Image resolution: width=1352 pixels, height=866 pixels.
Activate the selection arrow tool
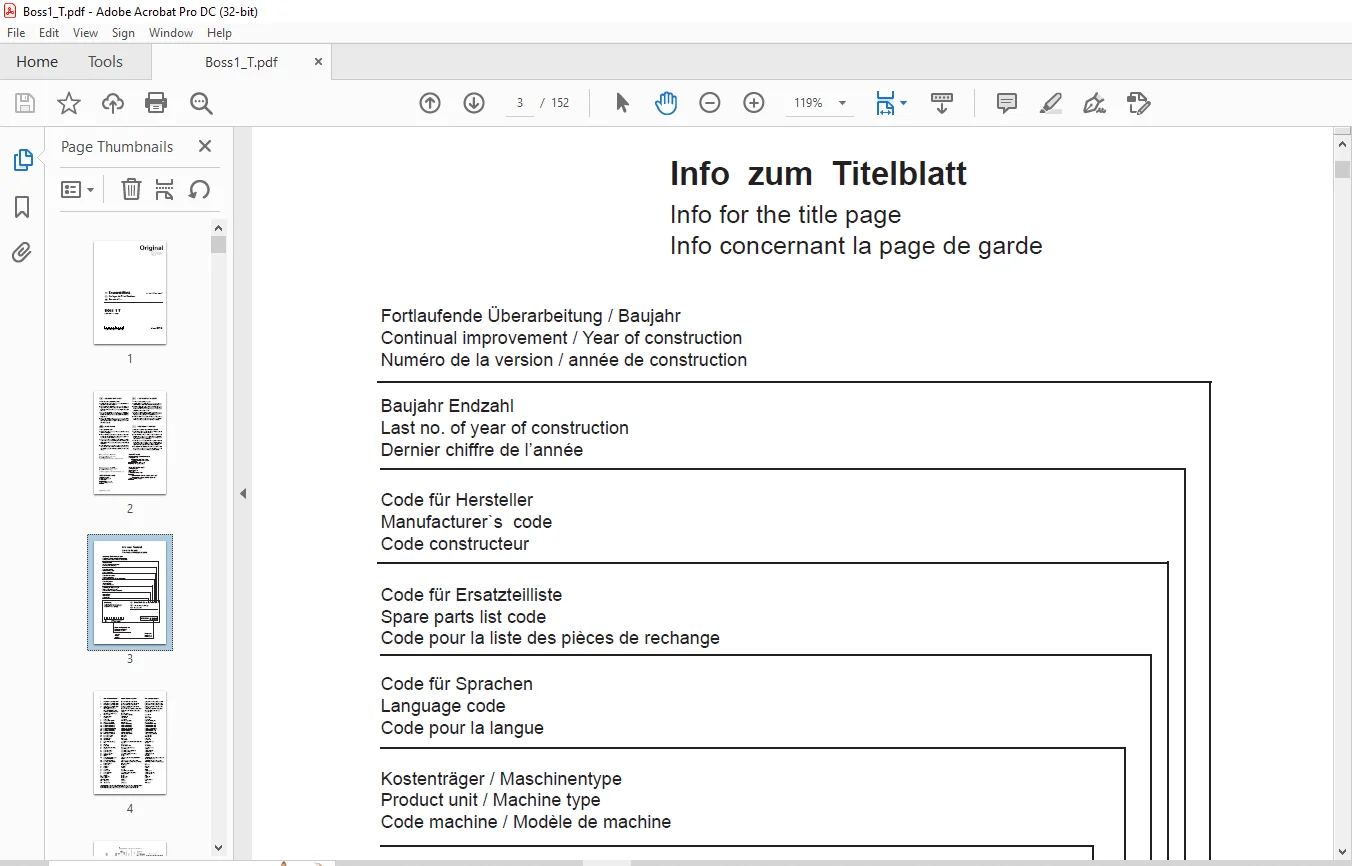[x=622, y=103]
